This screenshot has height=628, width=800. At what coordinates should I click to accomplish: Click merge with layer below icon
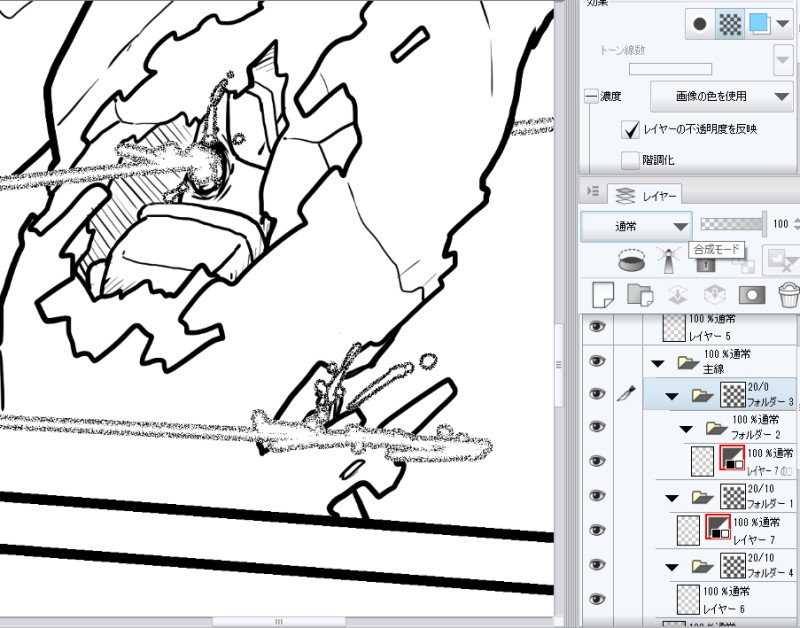(714, 295)
